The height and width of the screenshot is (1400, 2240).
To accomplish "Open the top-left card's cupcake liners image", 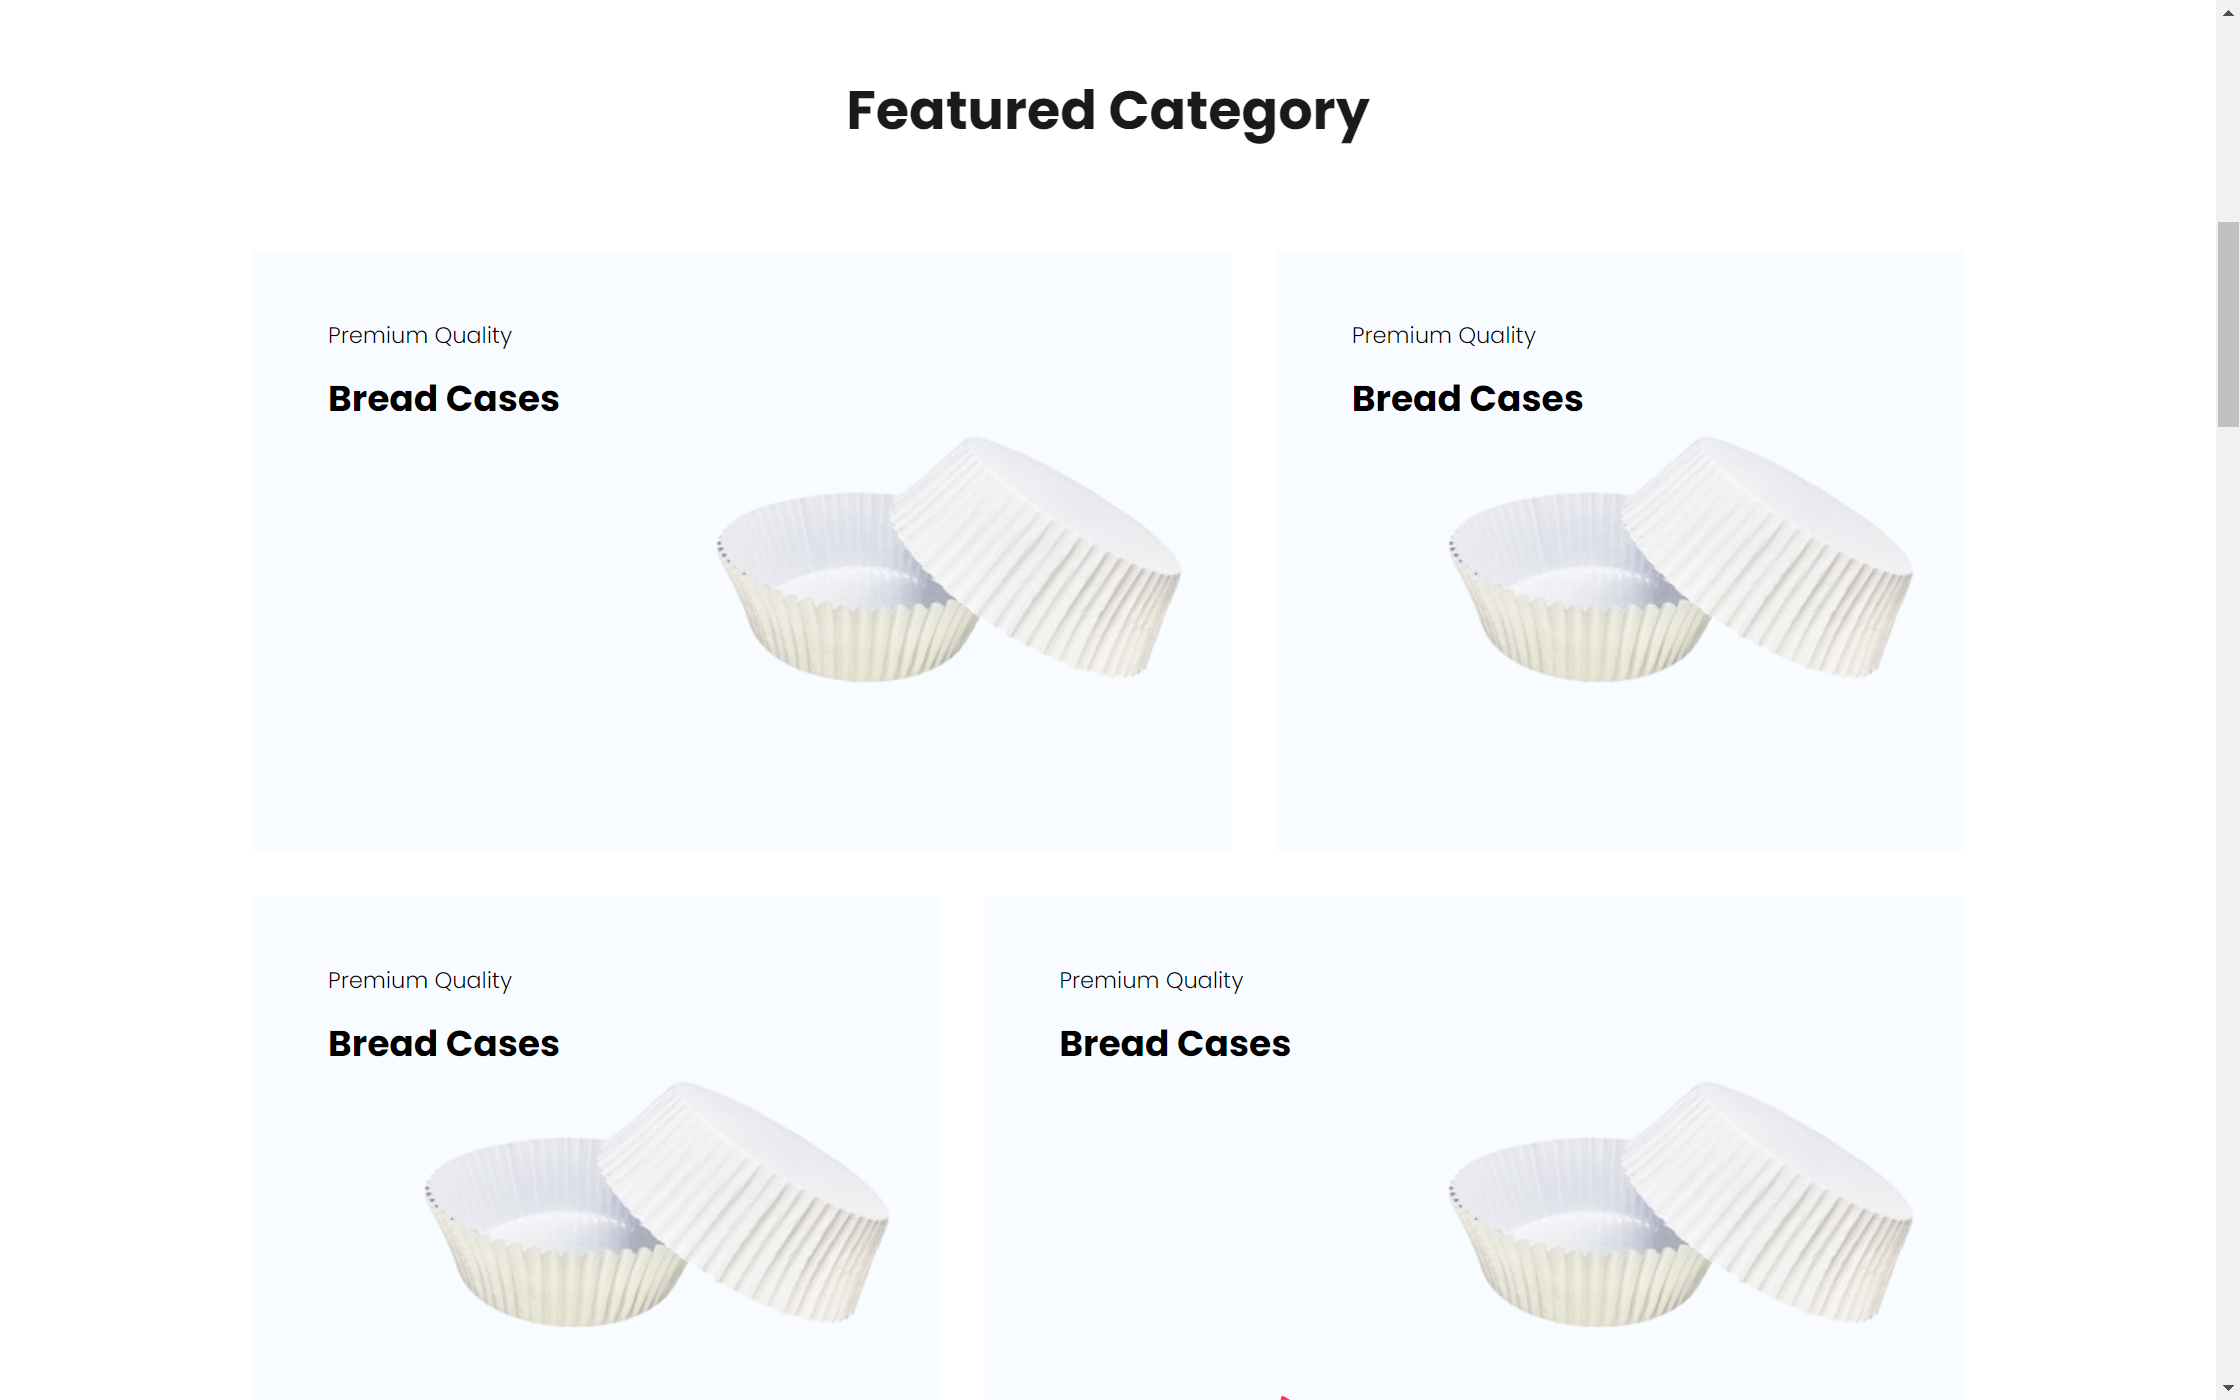I will (948, 558).
